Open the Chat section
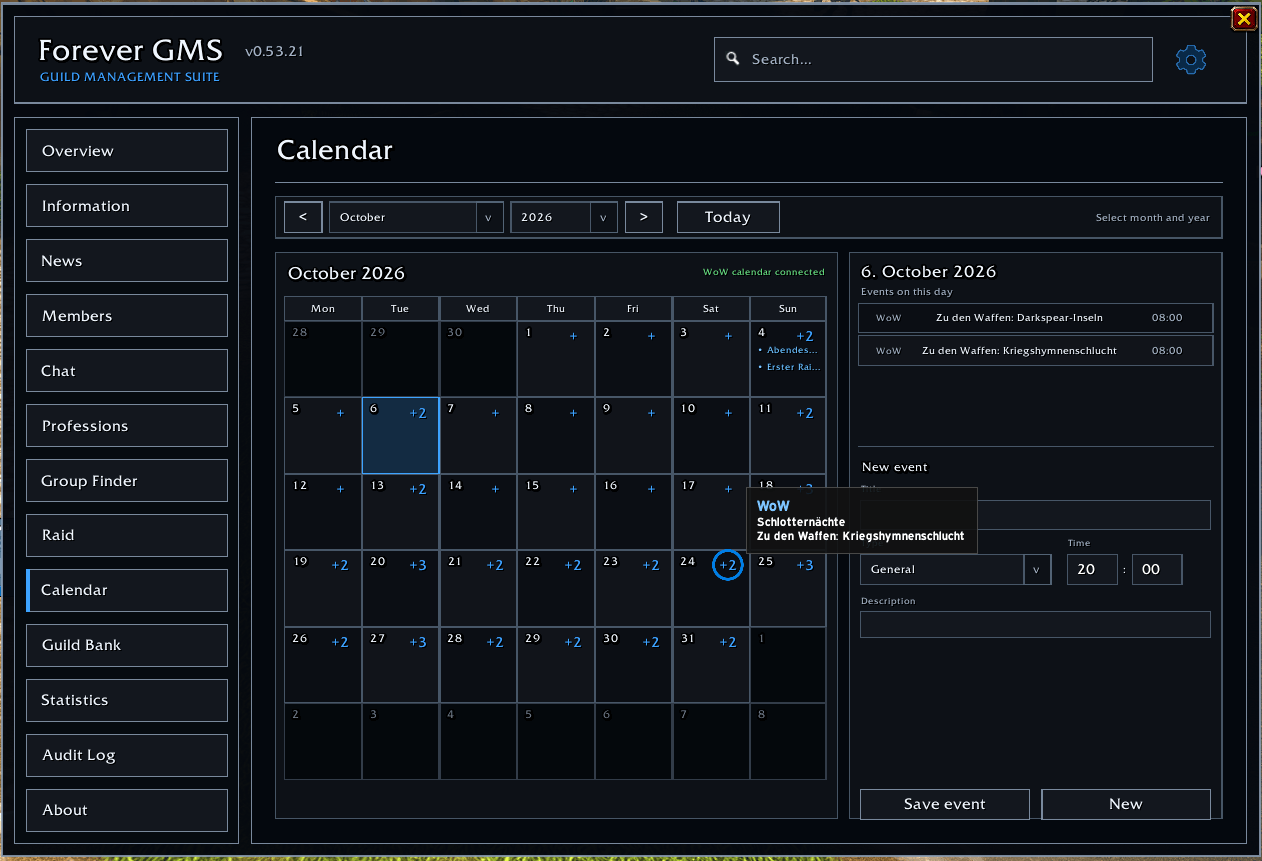The height and width of the screenshot is (861, 1262). 127,371
